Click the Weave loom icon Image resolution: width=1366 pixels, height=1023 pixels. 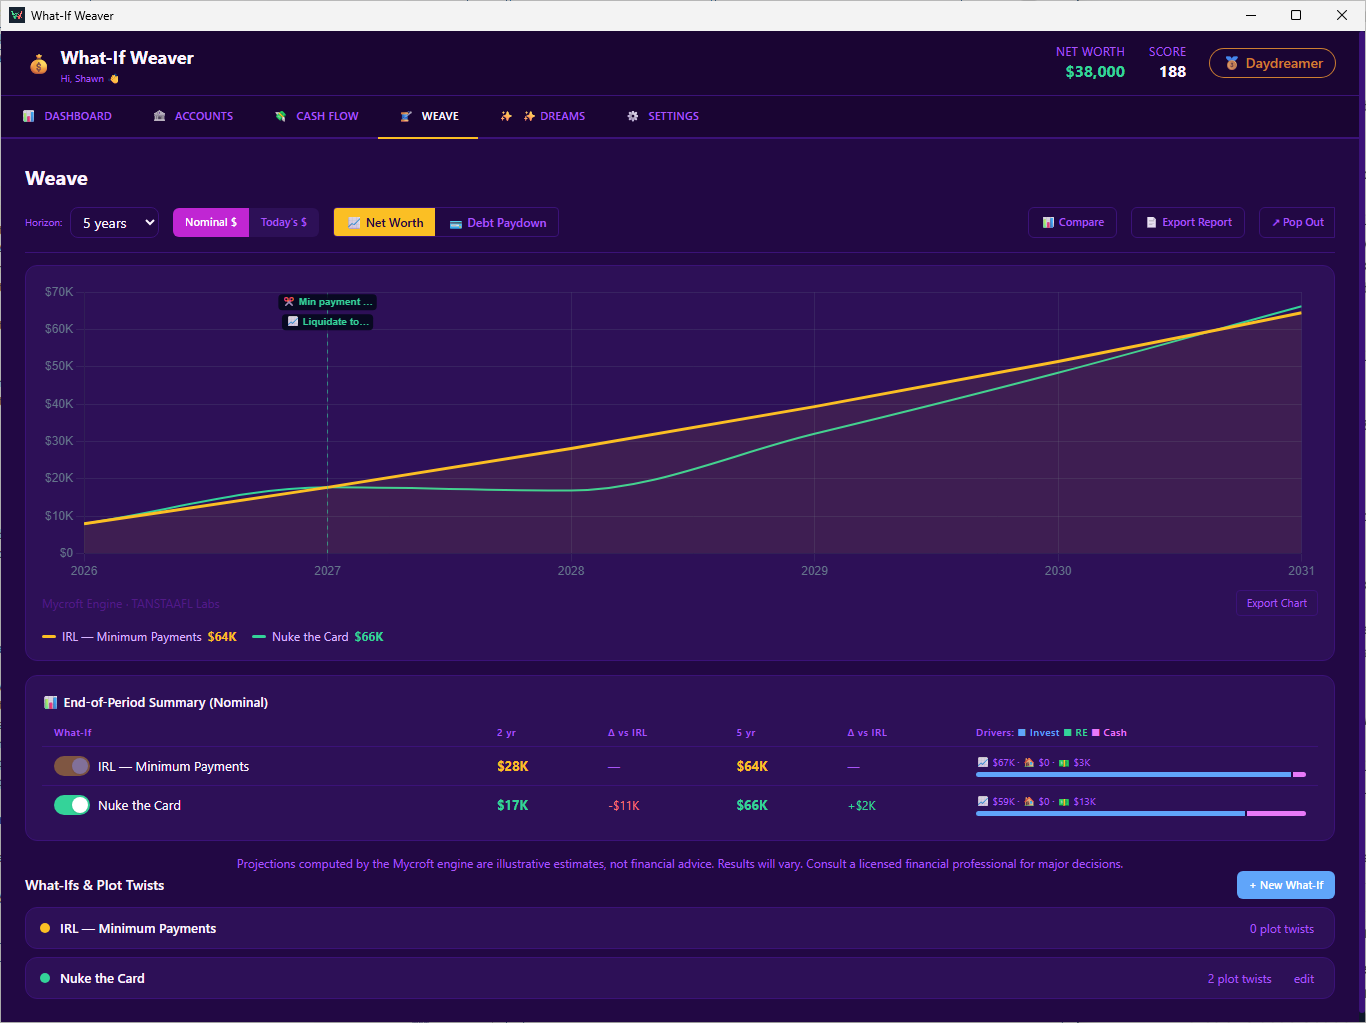pyautogui.click(x=406, y=116)
